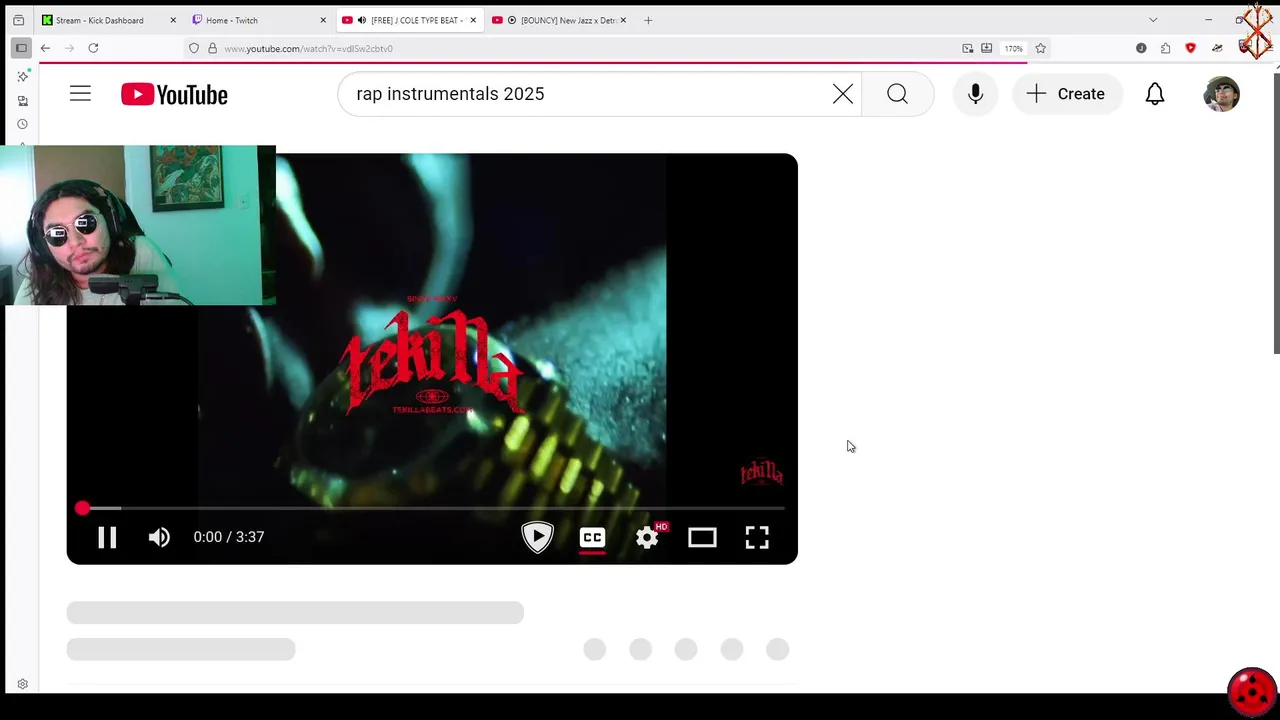Open the Create menu
Image resolution: width=1280 pixels, height=720 pixels.
(x=1066, y=94)
